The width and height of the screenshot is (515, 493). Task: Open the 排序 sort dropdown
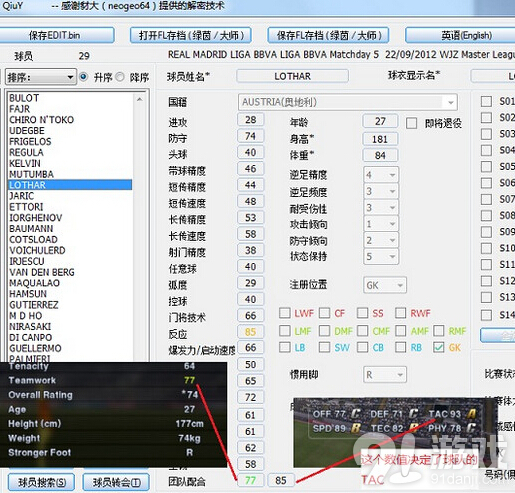pyautogui.click(x=41, y=77)
